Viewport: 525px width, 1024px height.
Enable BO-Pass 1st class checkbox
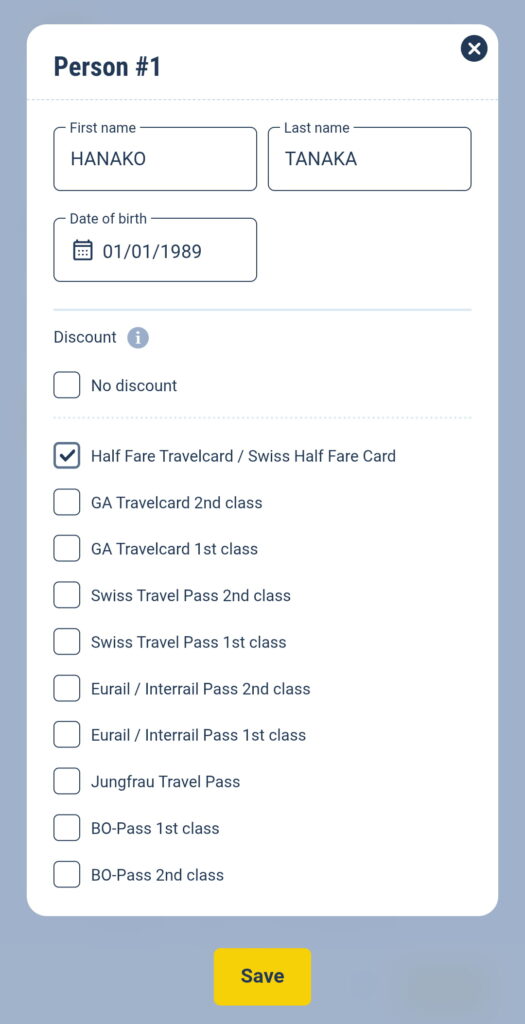point(67,828)
